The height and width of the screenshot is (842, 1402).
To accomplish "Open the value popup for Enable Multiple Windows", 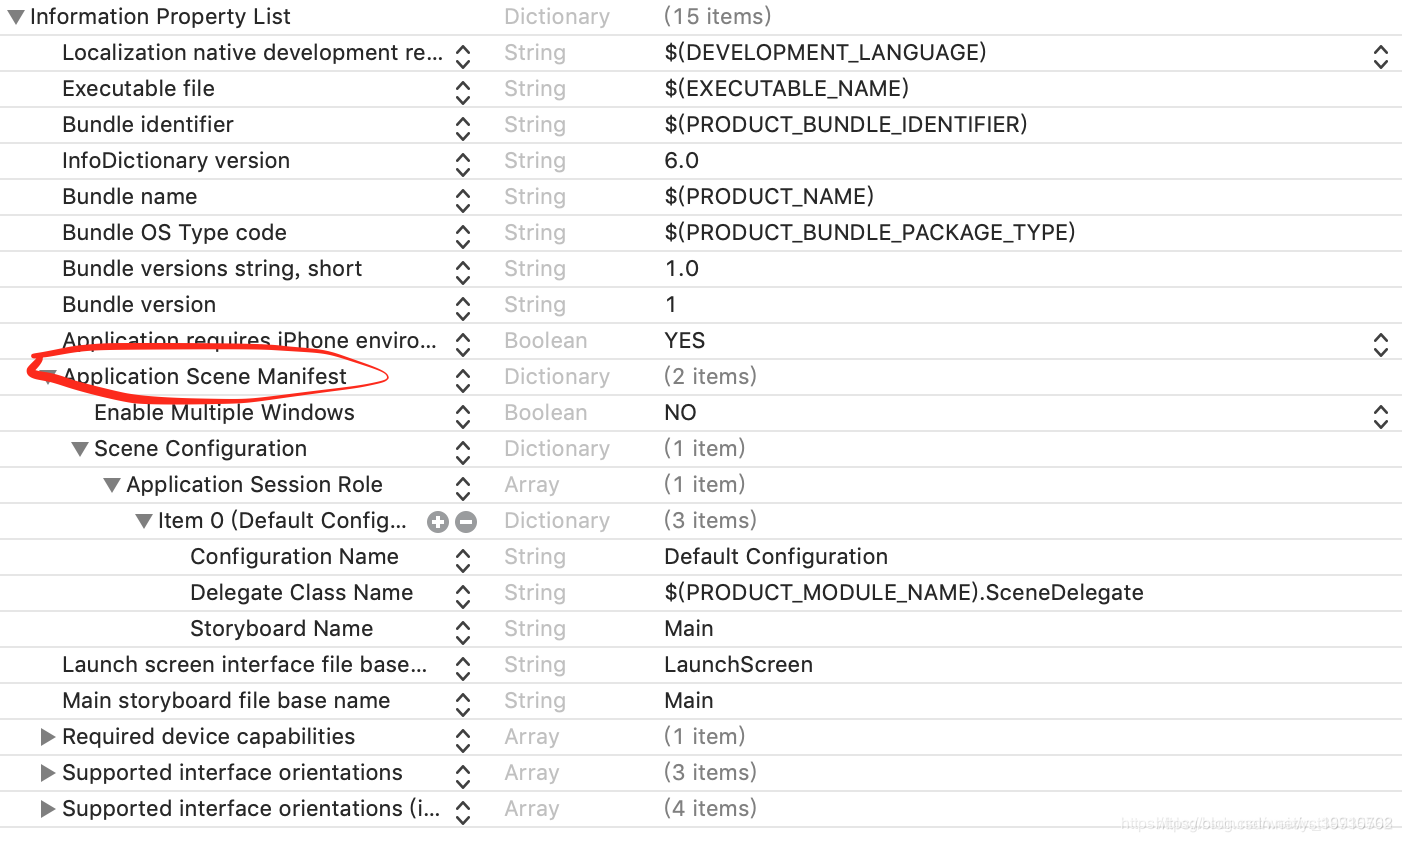I will (1380, 412).
